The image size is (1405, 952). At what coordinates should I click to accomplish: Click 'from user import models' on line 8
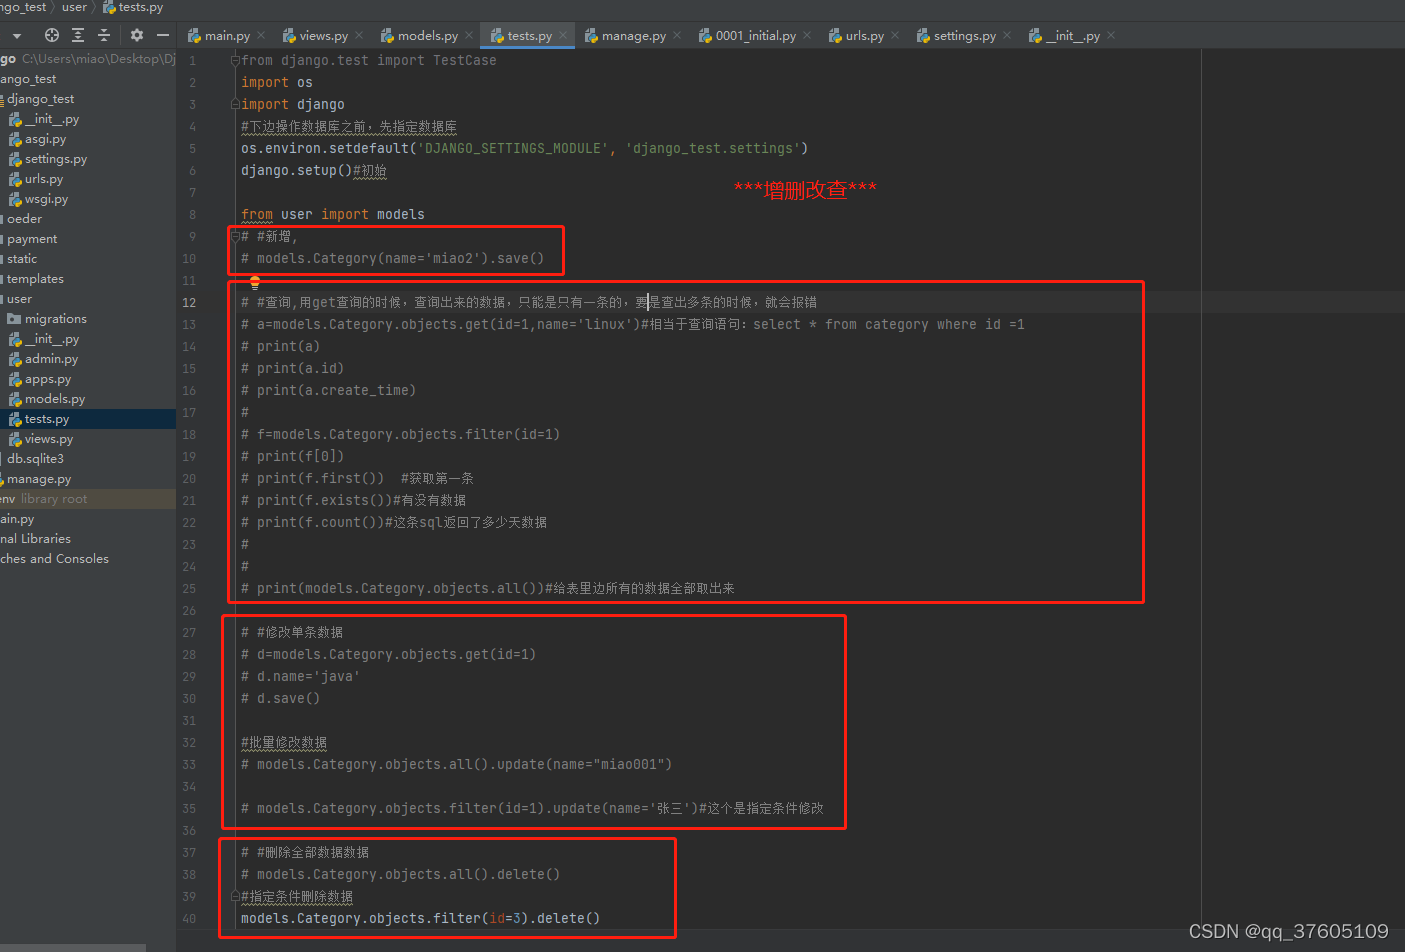click(332, 214)
